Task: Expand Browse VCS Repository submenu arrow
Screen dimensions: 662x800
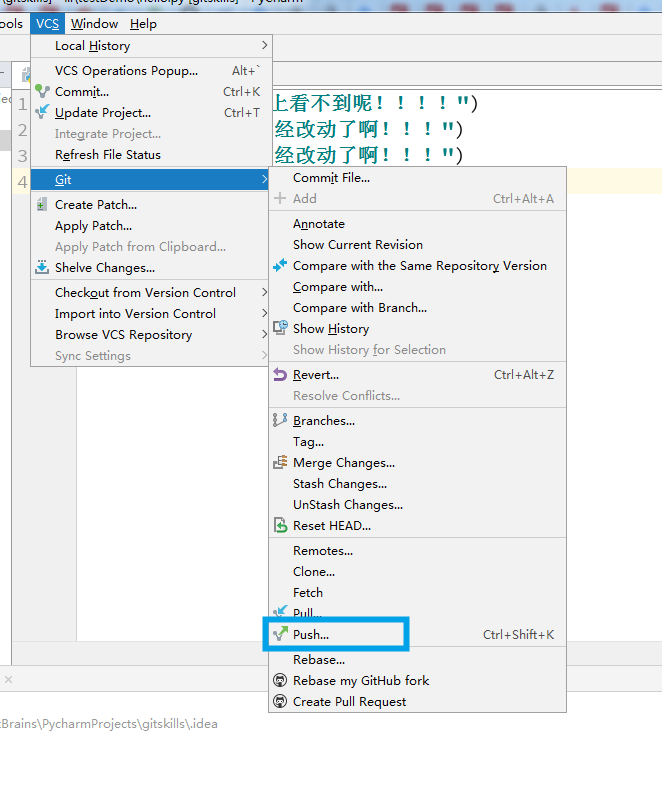Action: pyautogui.click(x=264, y=334)
